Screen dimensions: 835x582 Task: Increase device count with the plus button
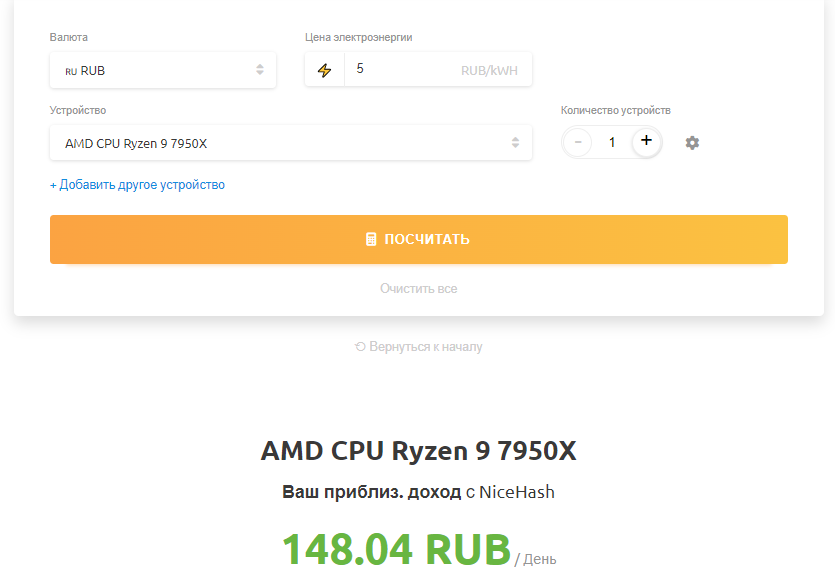point(646,142)
